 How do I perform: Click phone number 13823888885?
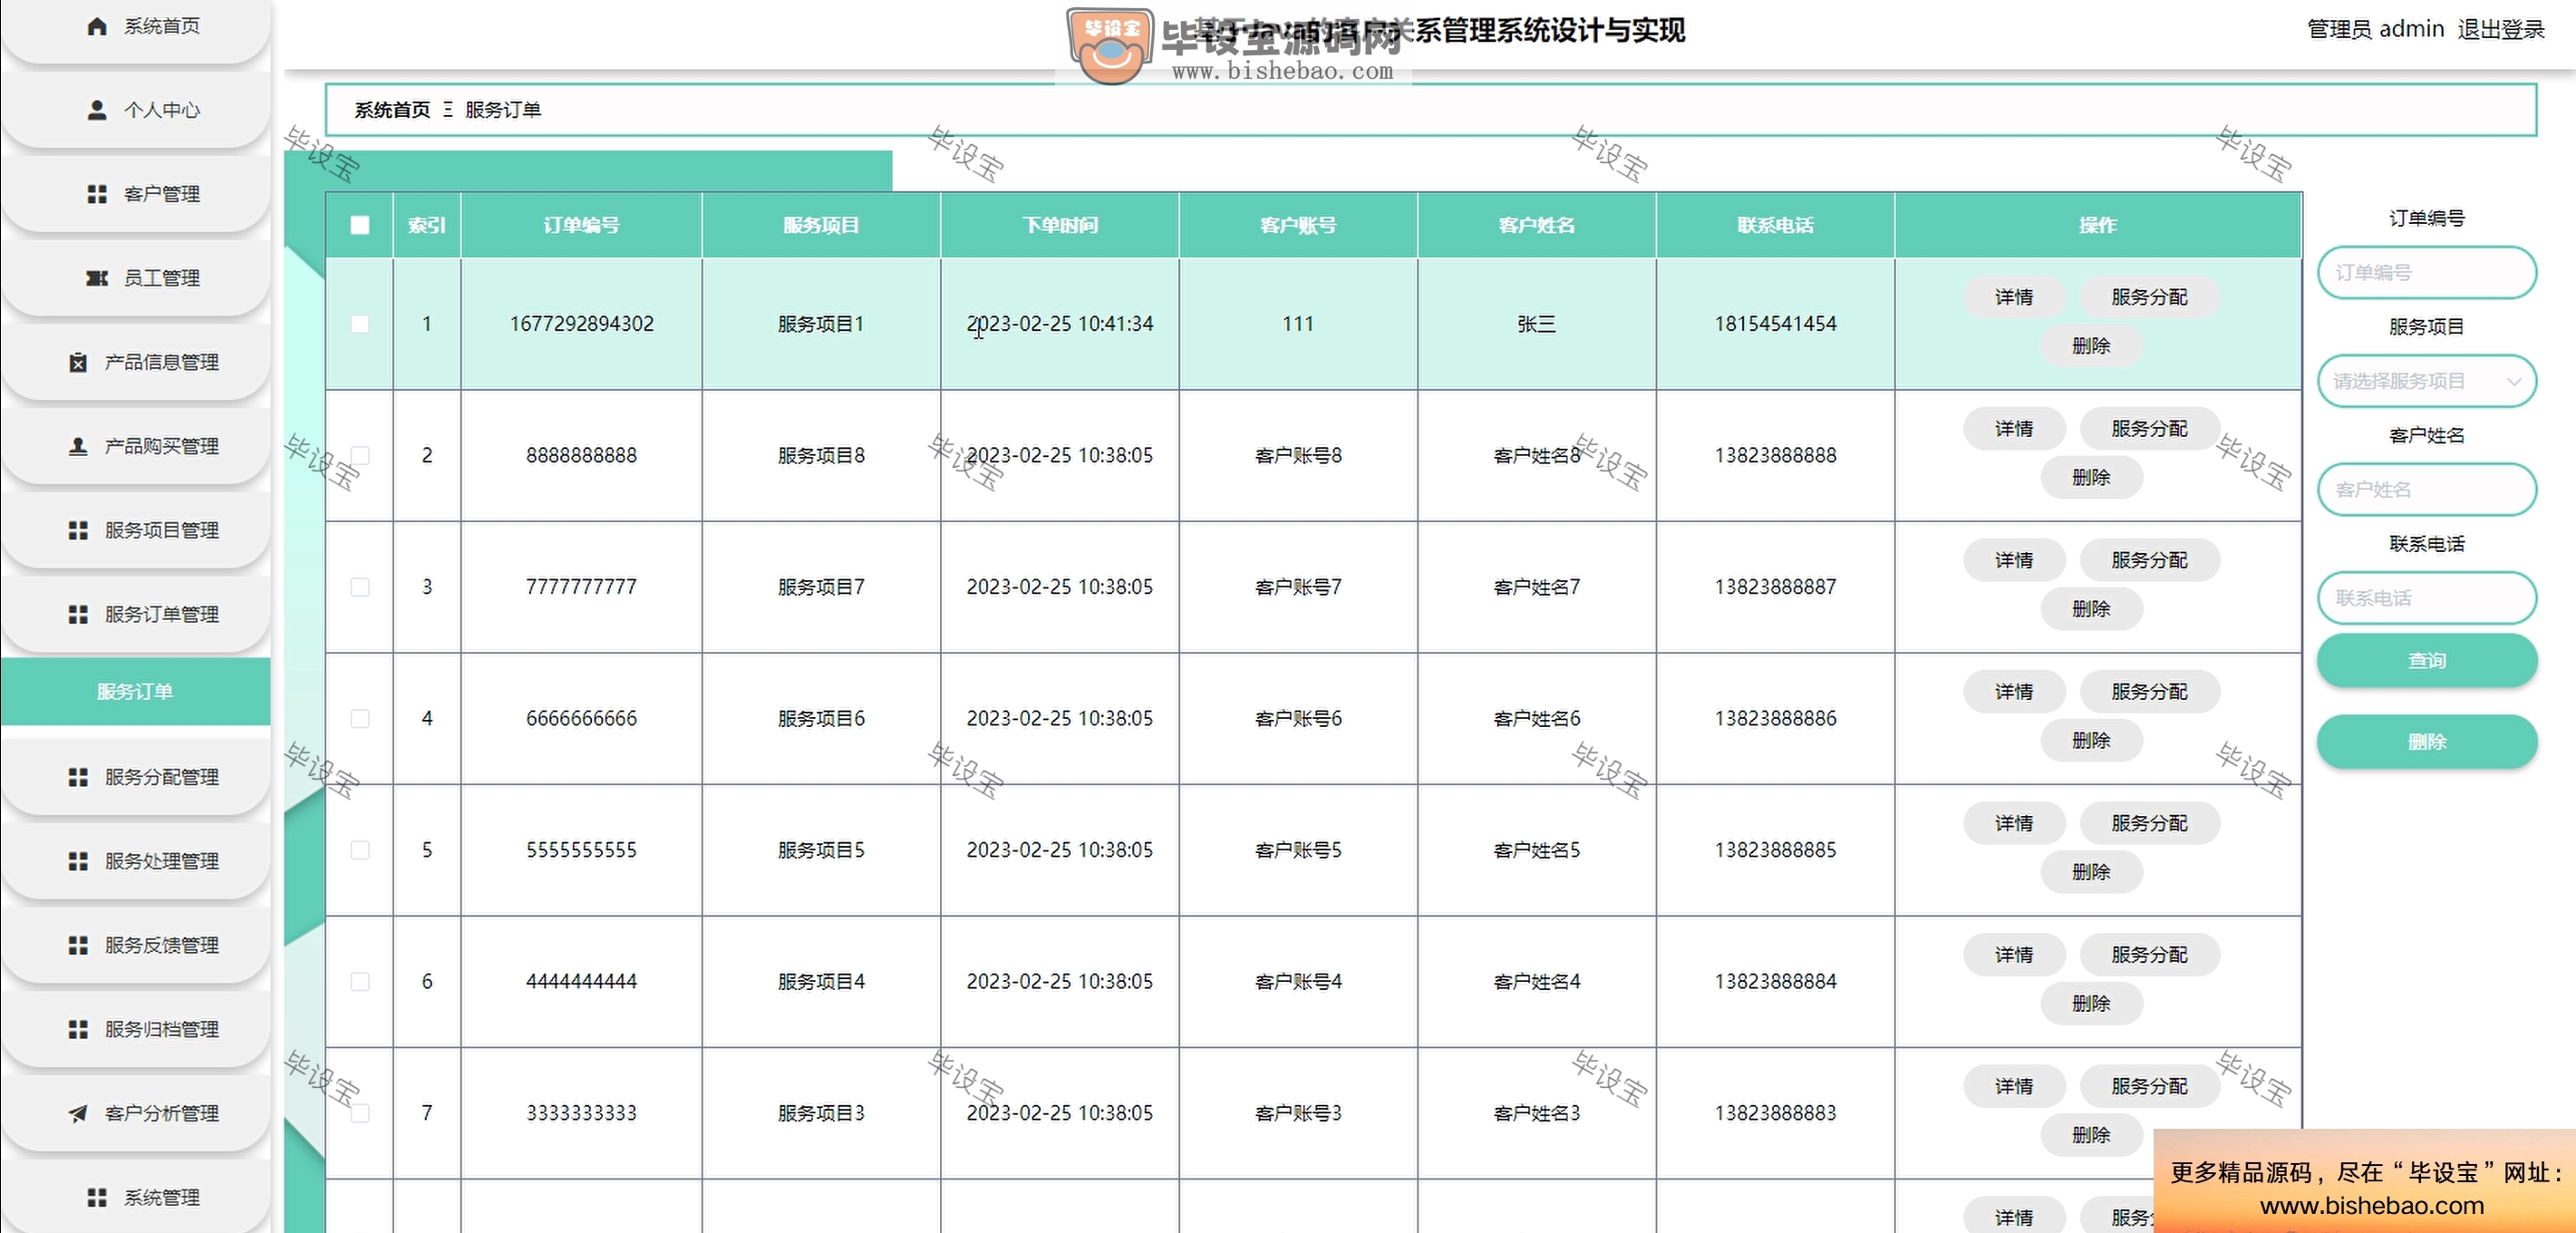pos(1775,850)
